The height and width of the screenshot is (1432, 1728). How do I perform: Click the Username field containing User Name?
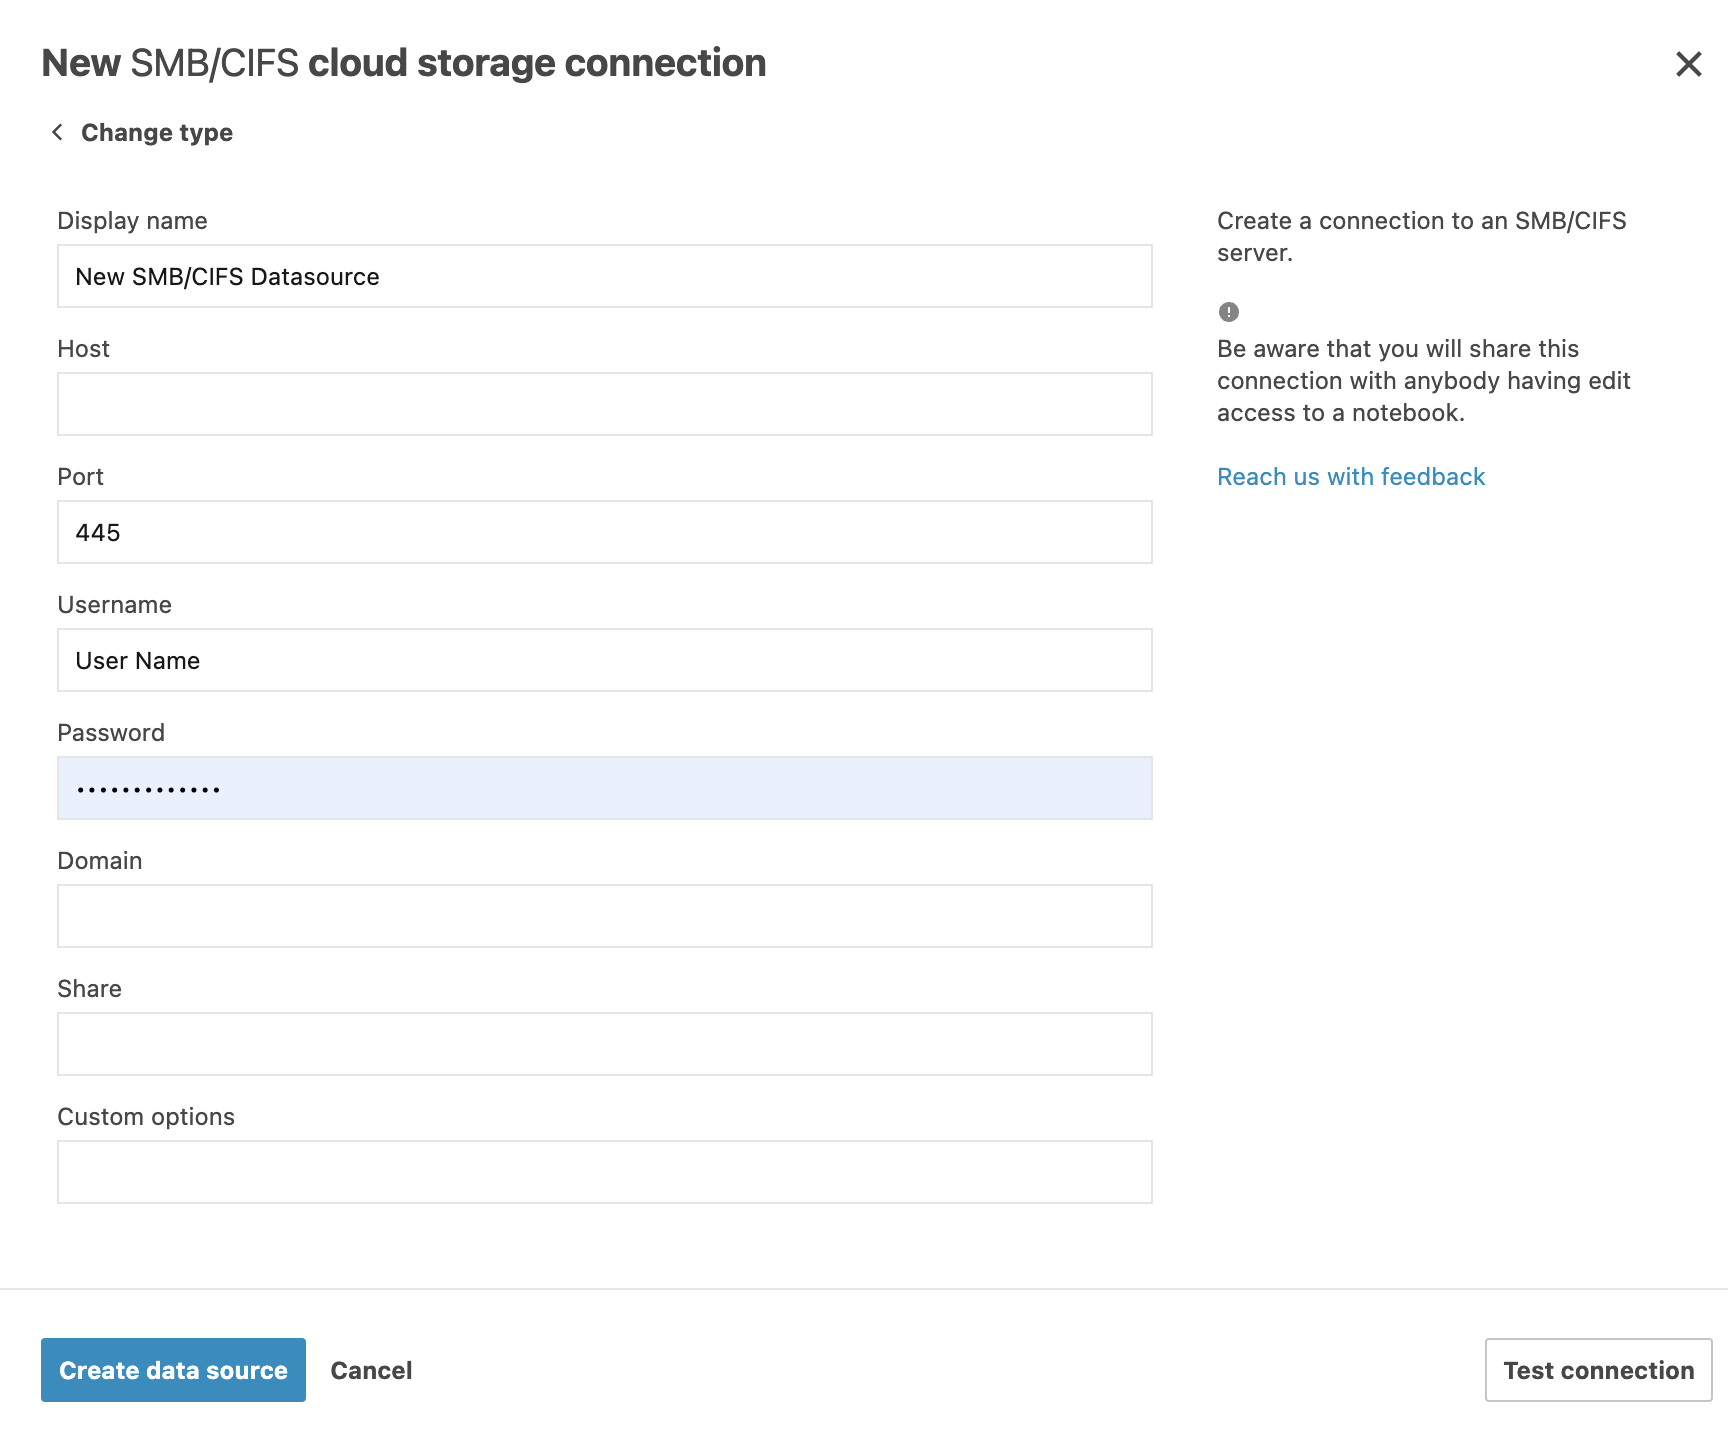[605, 660]
